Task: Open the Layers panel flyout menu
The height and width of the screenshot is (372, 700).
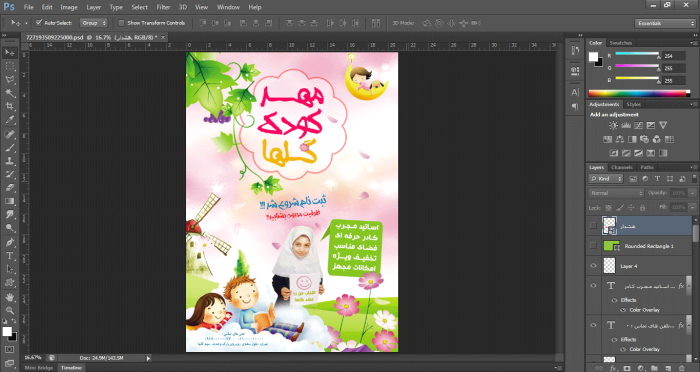Action: pos(695,167)
